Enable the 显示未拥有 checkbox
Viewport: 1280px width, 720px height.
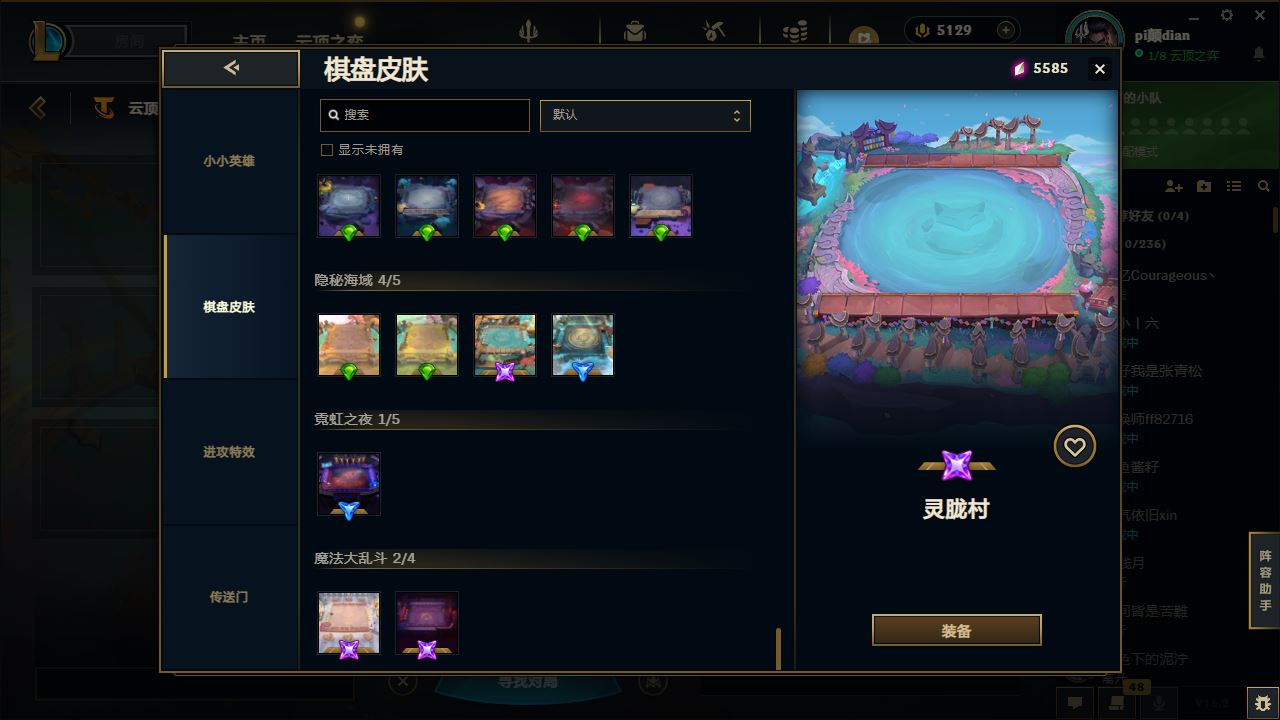(326, 150)
